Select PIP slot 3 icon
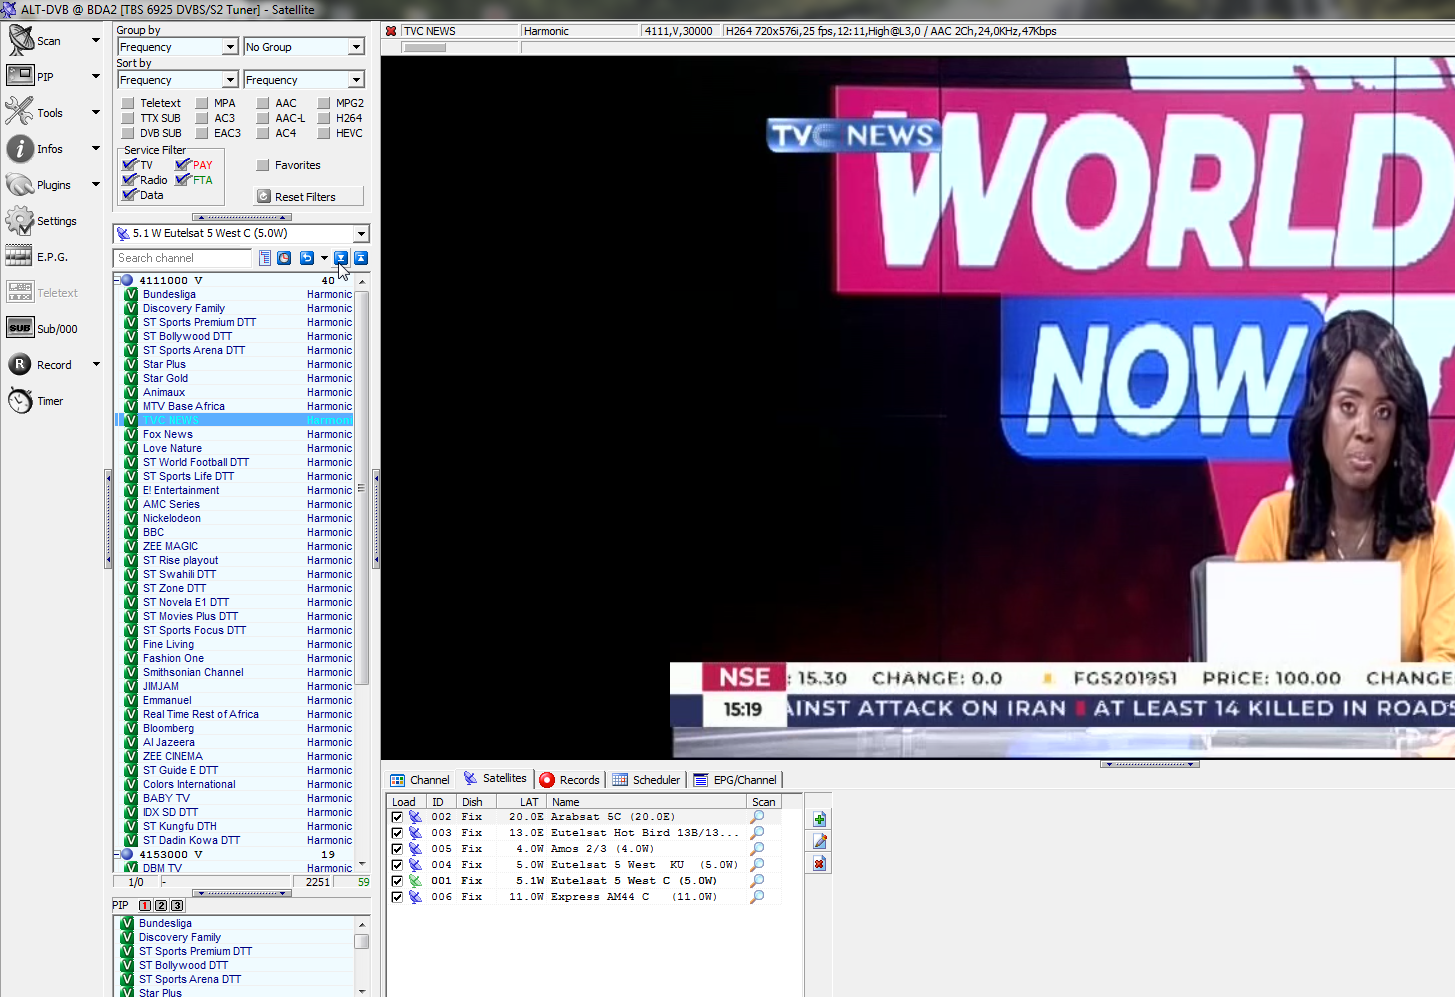The height and width of the screenshot is (997, 1455). [177, 905]
